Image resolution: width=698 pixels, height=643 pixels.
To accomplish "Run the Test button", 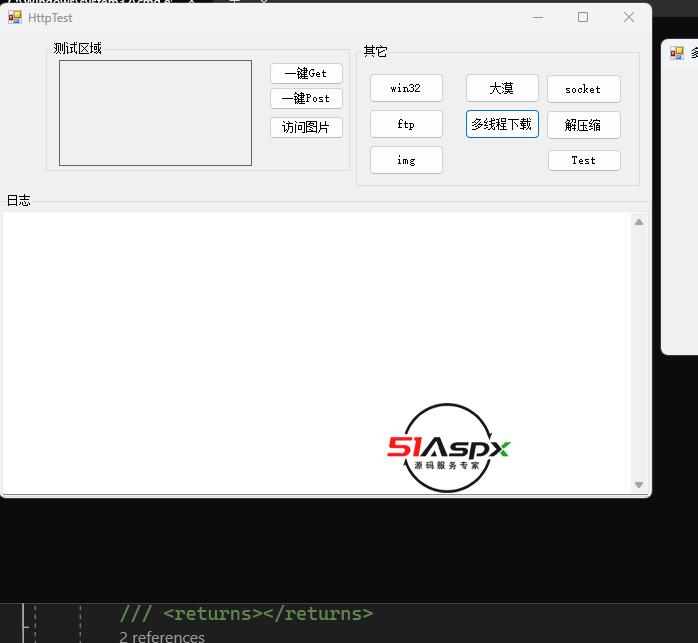I will coord(584,160).
